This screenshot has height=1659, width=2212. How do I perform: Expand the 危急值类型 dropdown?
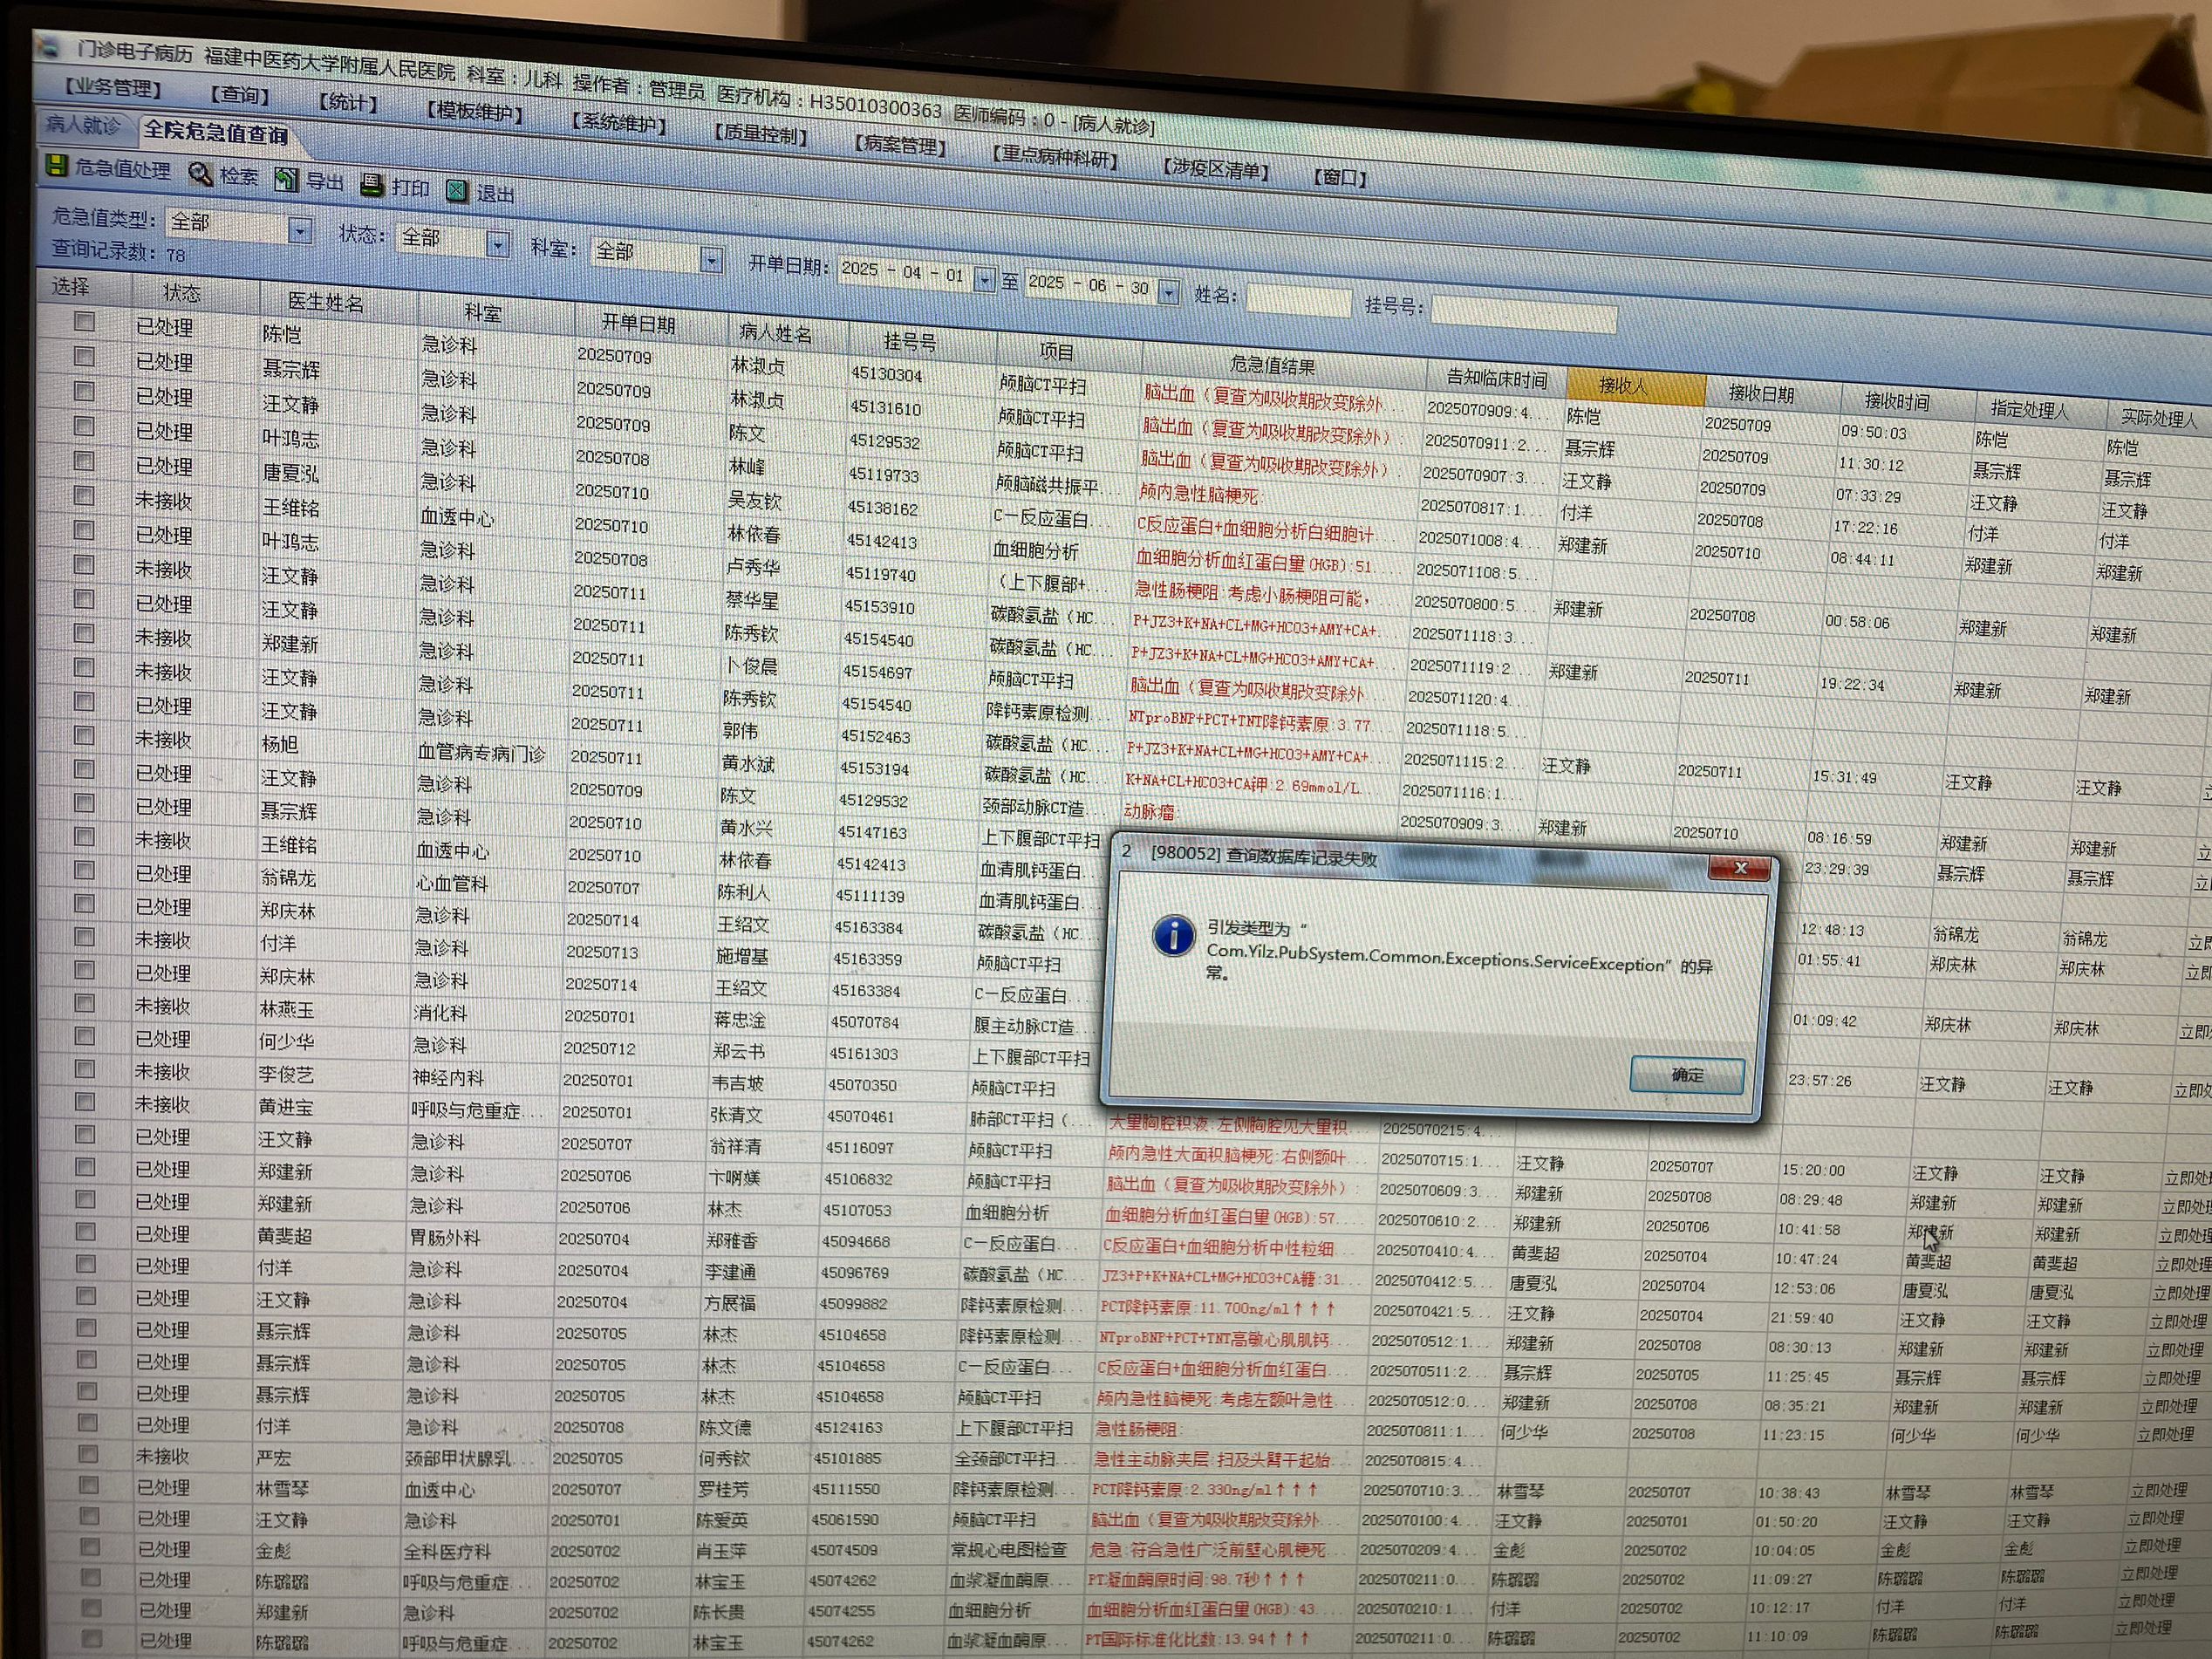click(299, 231)
